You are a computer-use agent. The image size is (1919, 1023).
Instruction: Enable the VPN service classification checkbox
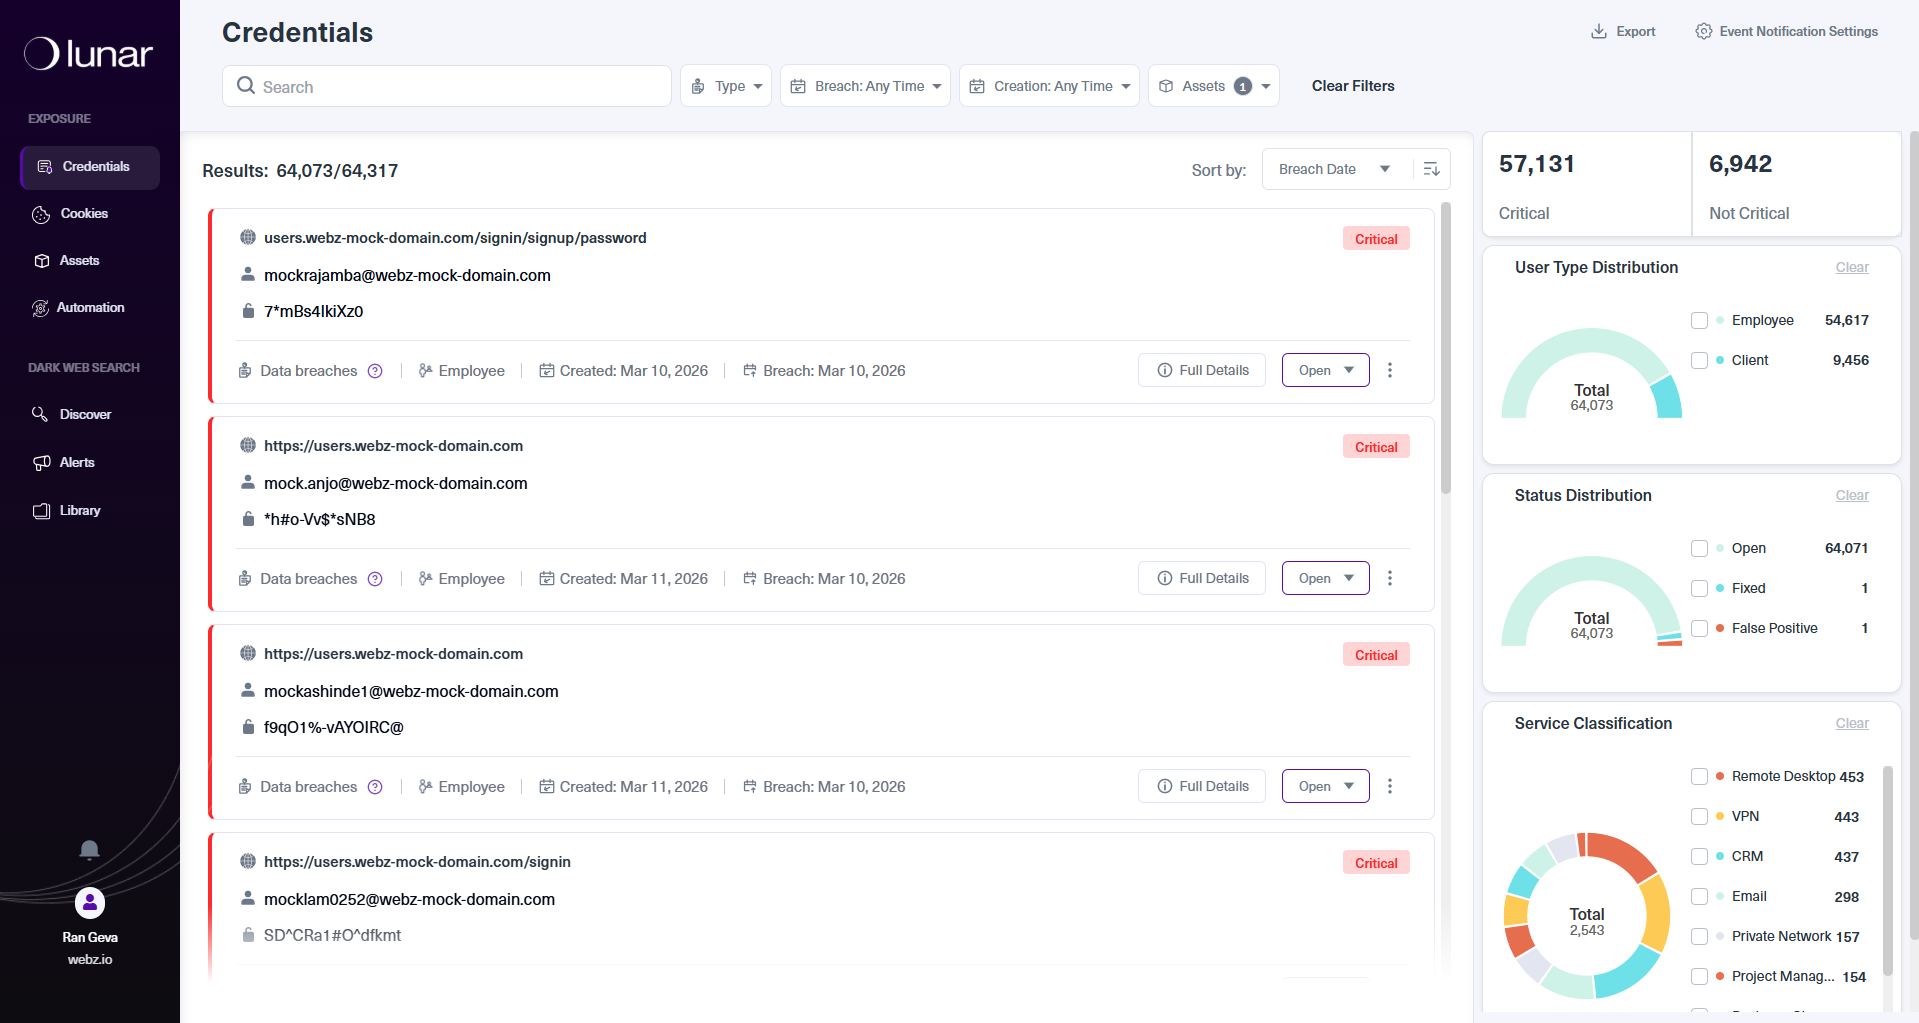point(1699,816)
